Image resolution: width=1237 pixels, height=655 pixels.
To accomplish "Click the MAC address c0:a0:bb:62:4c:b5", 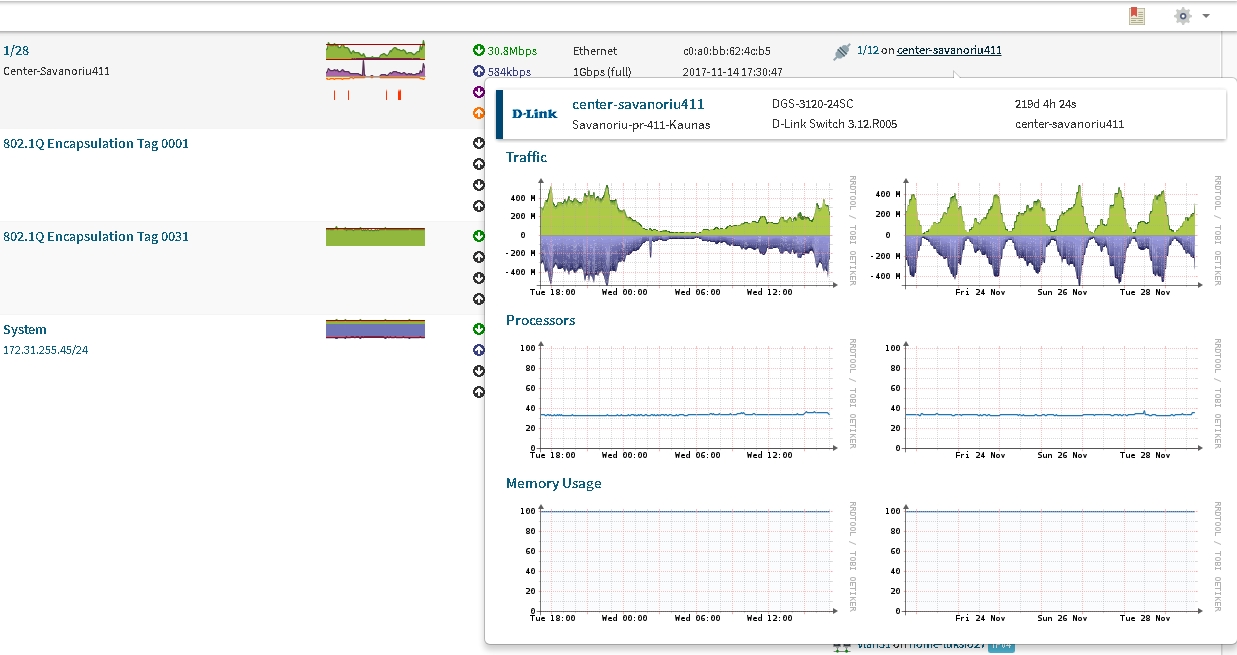I will pyautogui.click(x=727, y=50).
